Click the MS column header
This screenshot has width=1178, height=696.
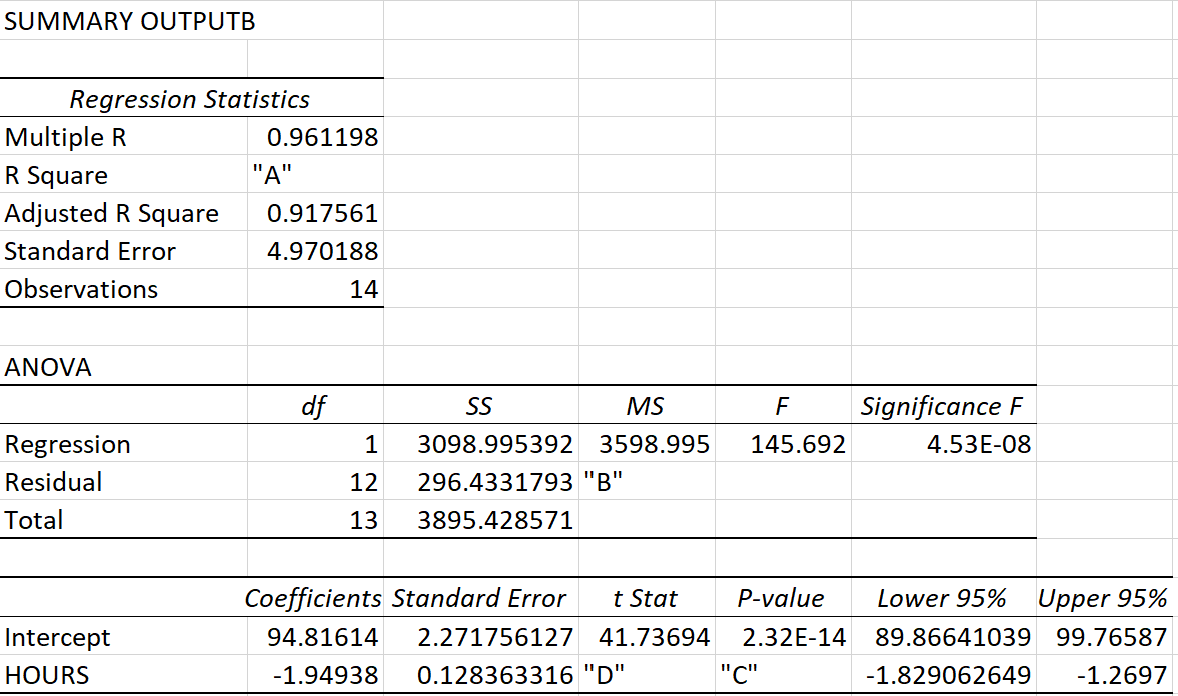(645, 407)
